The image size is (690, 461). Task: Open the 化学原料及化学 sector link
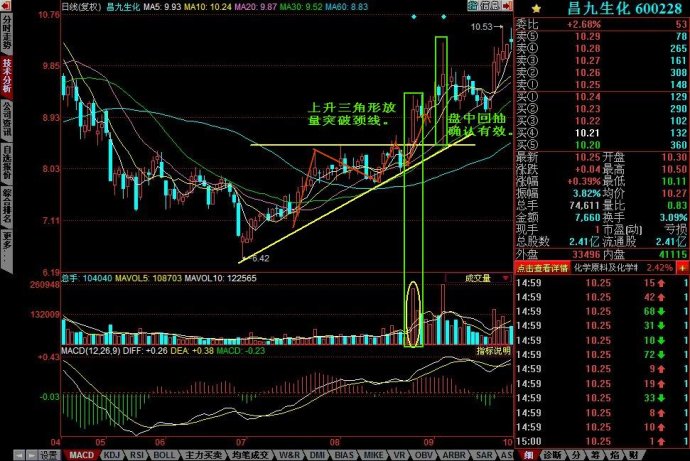point(606,267)
